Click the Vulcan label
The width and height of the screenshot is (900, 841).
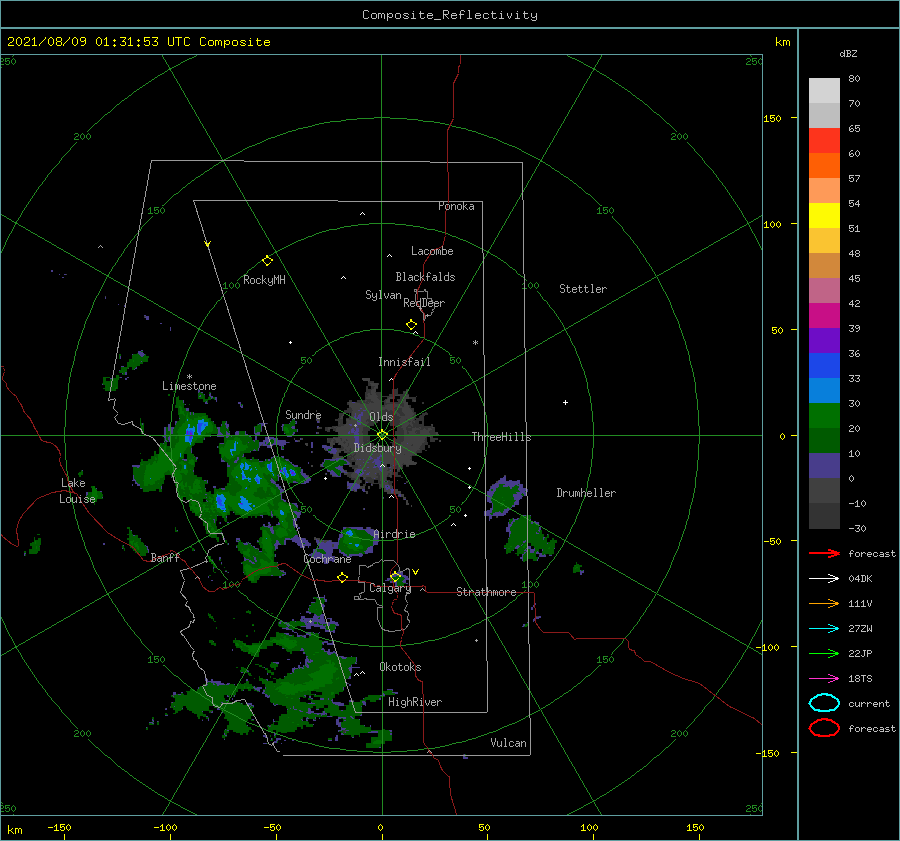tap(509, 743)
